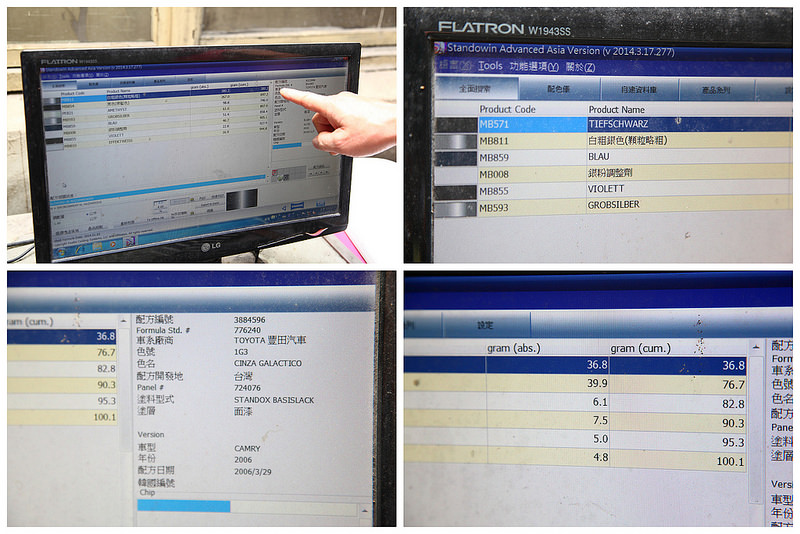Image resolution: width=800 pixels, height=534 pixels.
Task: Click the dark blue swatch beside MB859
Action: [456, 159]
